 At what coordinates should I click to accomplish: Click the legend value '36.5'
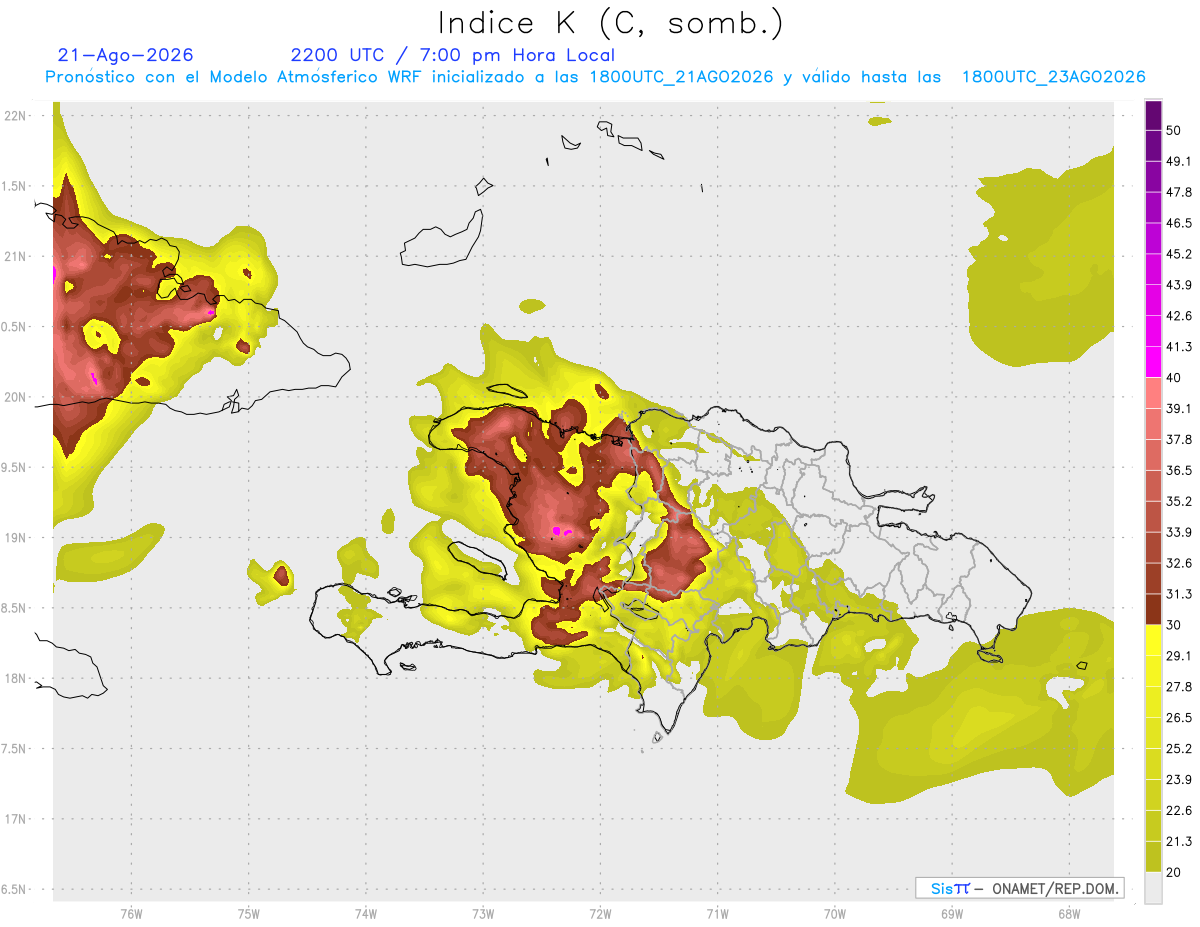tap(1179, 471)
